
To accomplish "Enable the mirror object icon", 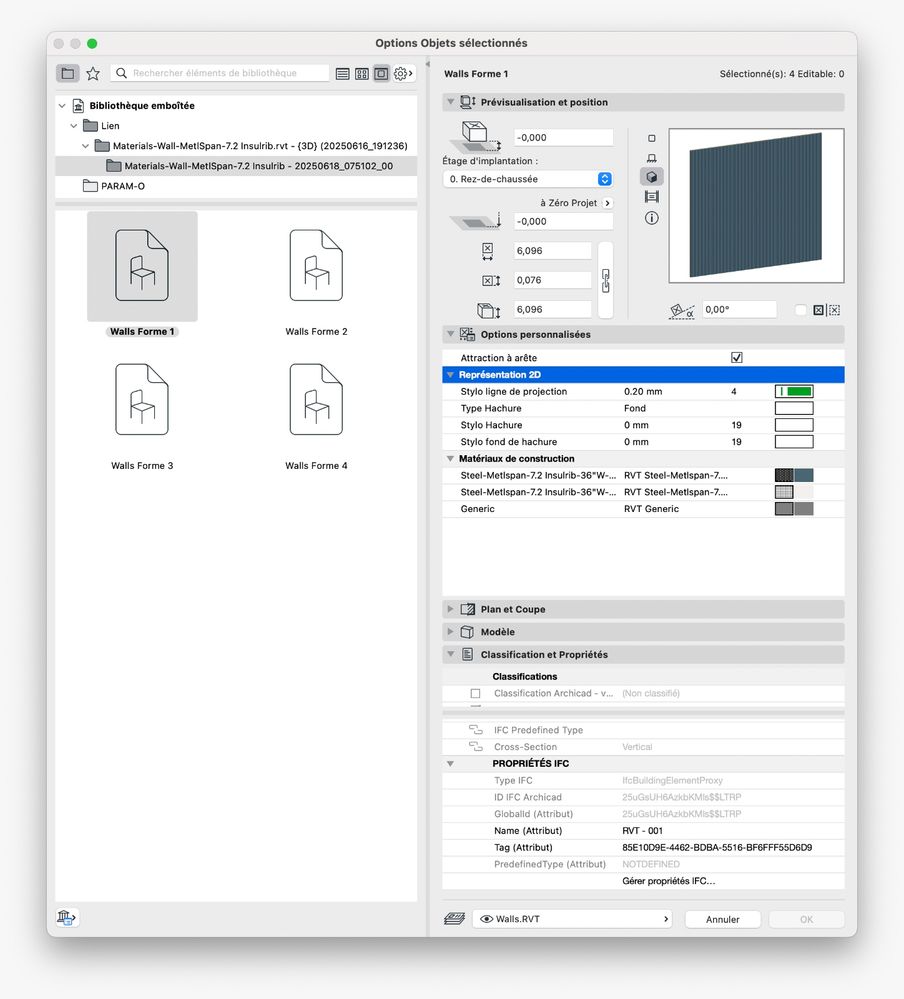I will pyautogui.click(x=819, y=310).
